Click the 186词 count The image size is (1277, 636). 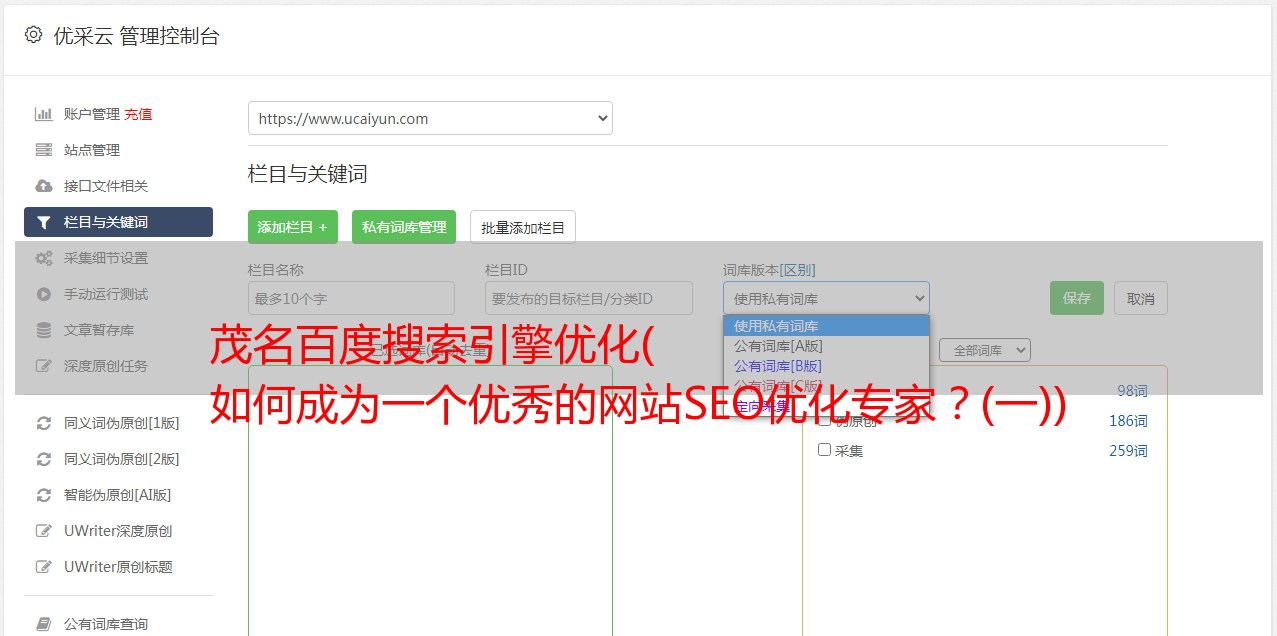(1128, 421)
